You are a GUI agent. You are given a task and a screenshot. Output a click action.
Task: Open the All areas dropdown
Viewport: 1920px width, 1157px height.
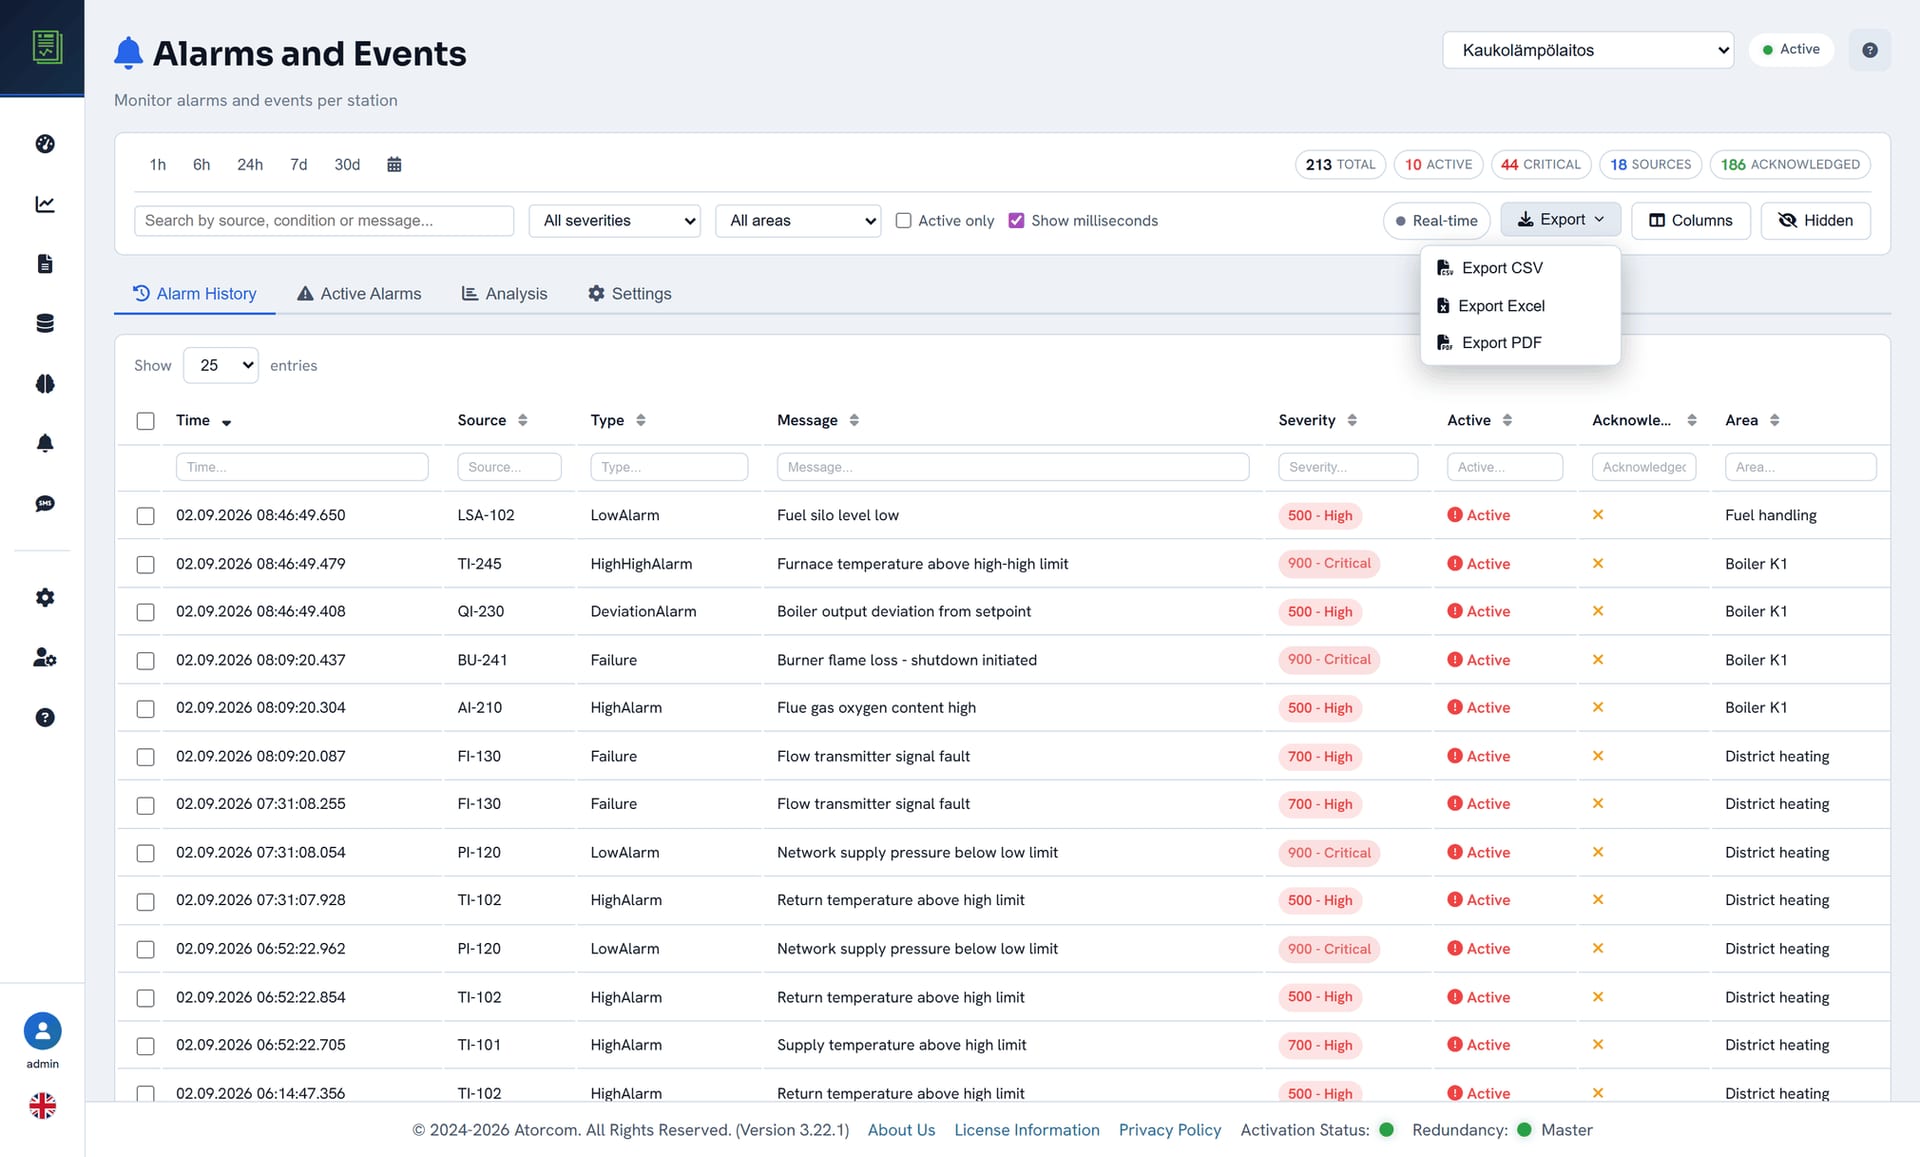tap(798, 221)
